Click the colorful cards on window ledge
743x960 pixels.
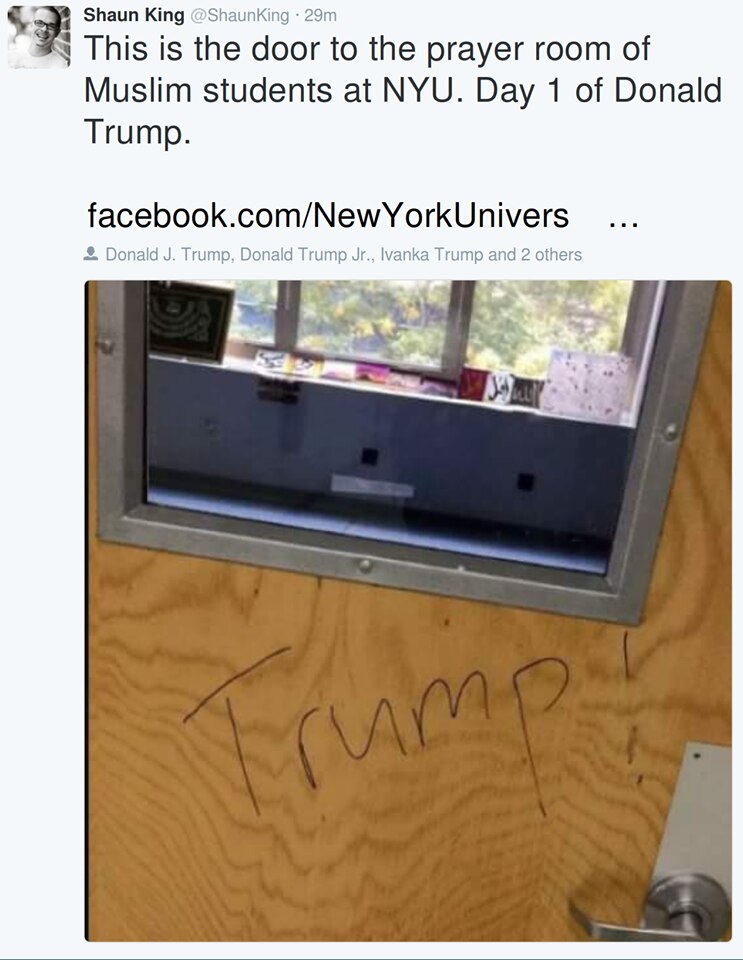coord(398,375)
